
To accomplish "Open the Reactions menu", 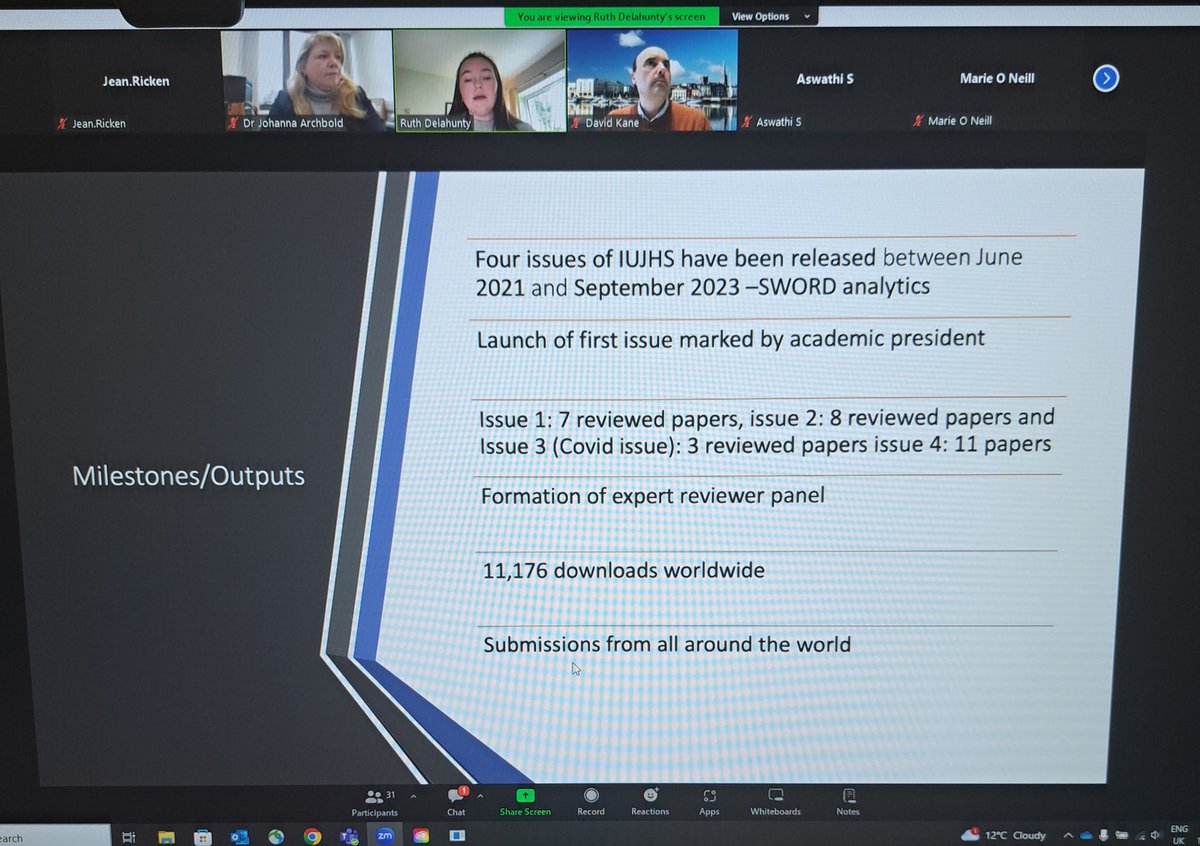I will 650,801.
